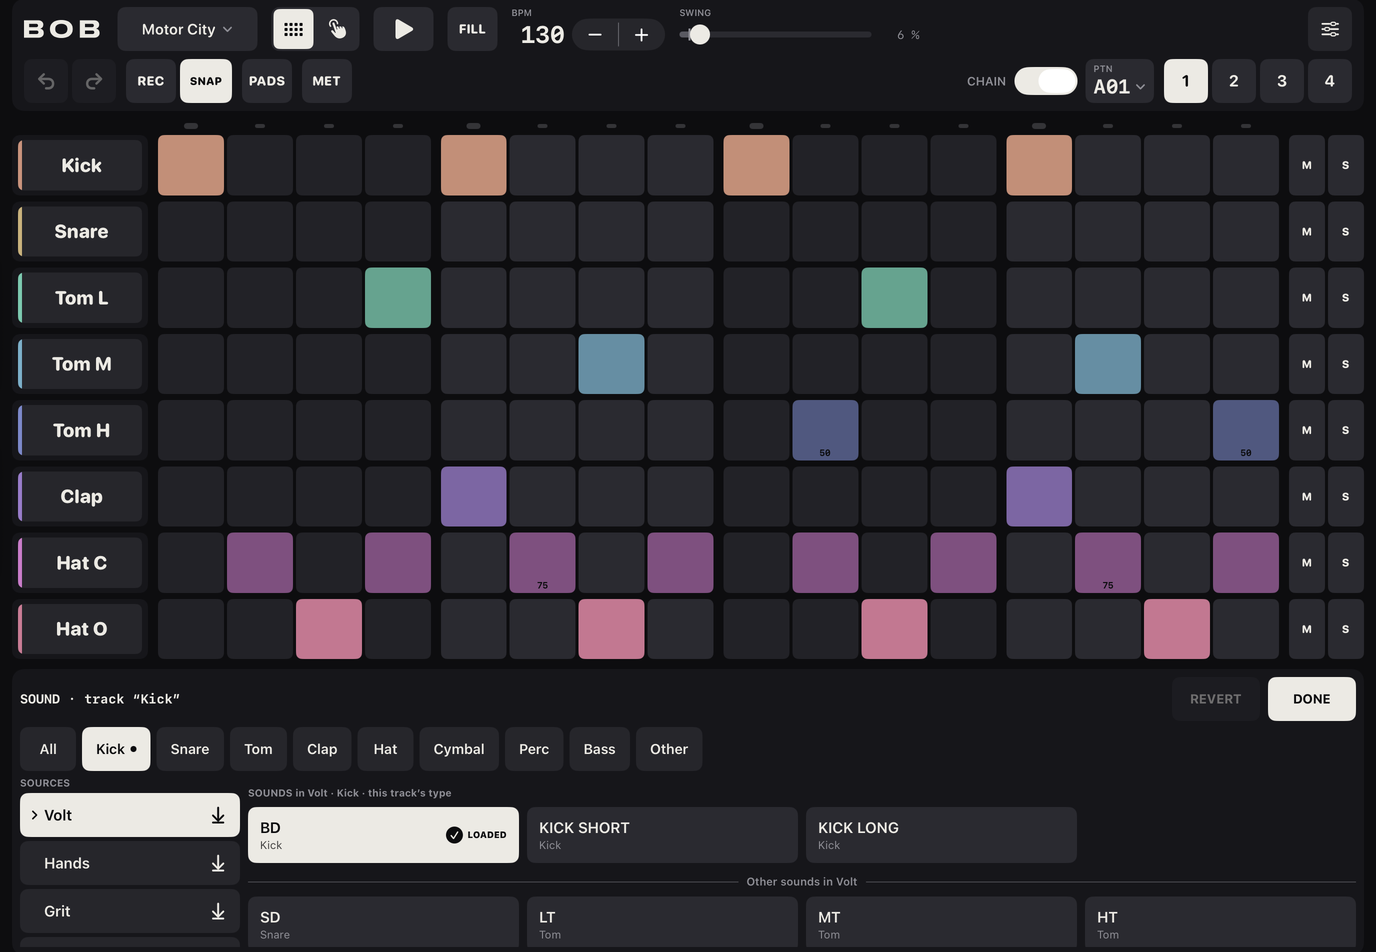The width and height of the screenshot is (1376, 952).
Task: Download the Volt source pack
Action: point(218,815)
